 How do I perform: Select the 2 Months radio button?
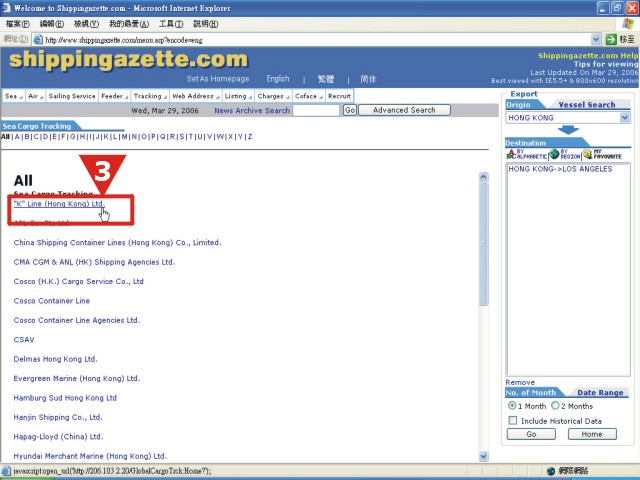point(555,406)
